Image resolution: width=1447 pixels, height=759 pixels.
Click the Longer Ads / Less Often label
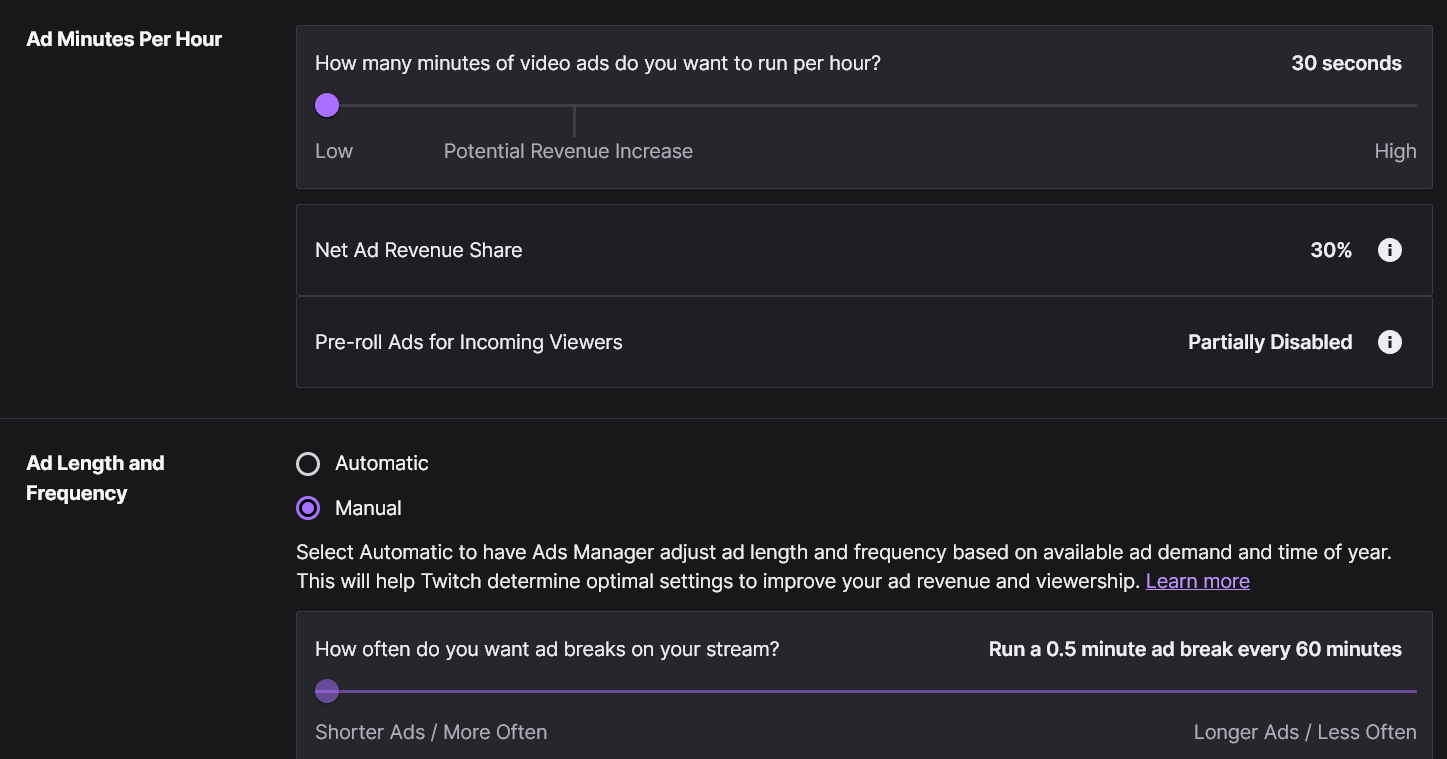click(1304, 732)
